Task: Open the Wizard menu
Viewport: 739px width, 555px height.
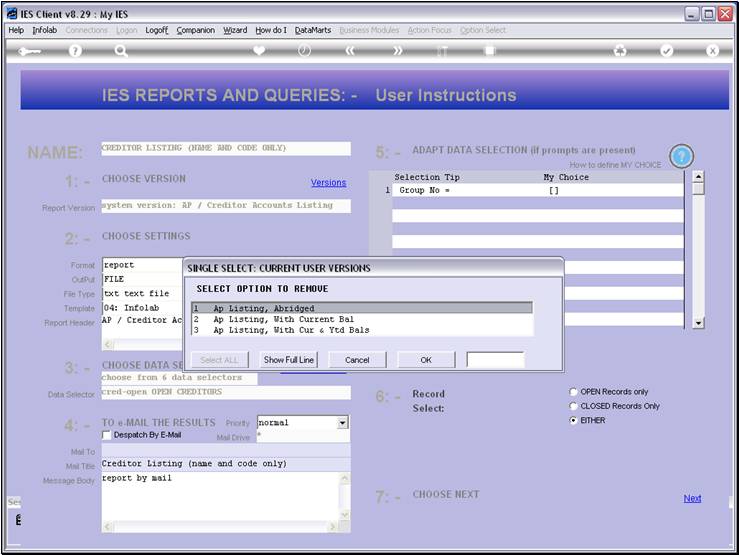Action: click(x=235, y=30)
